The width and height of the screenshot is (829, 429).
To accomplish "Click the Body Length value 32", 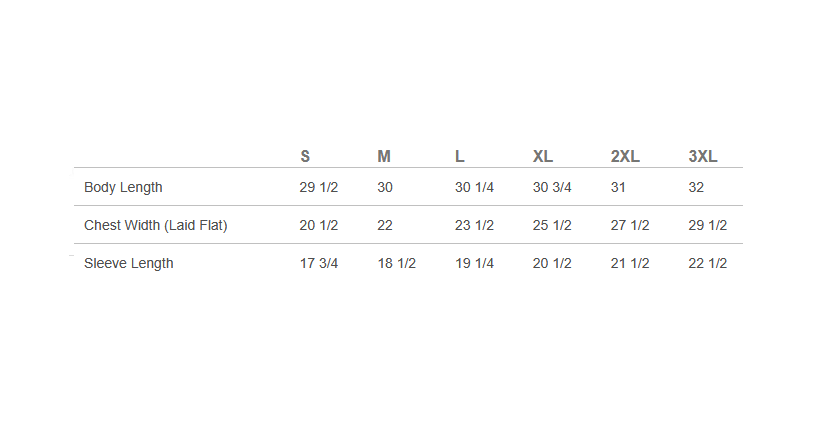I will pos(697,187).
